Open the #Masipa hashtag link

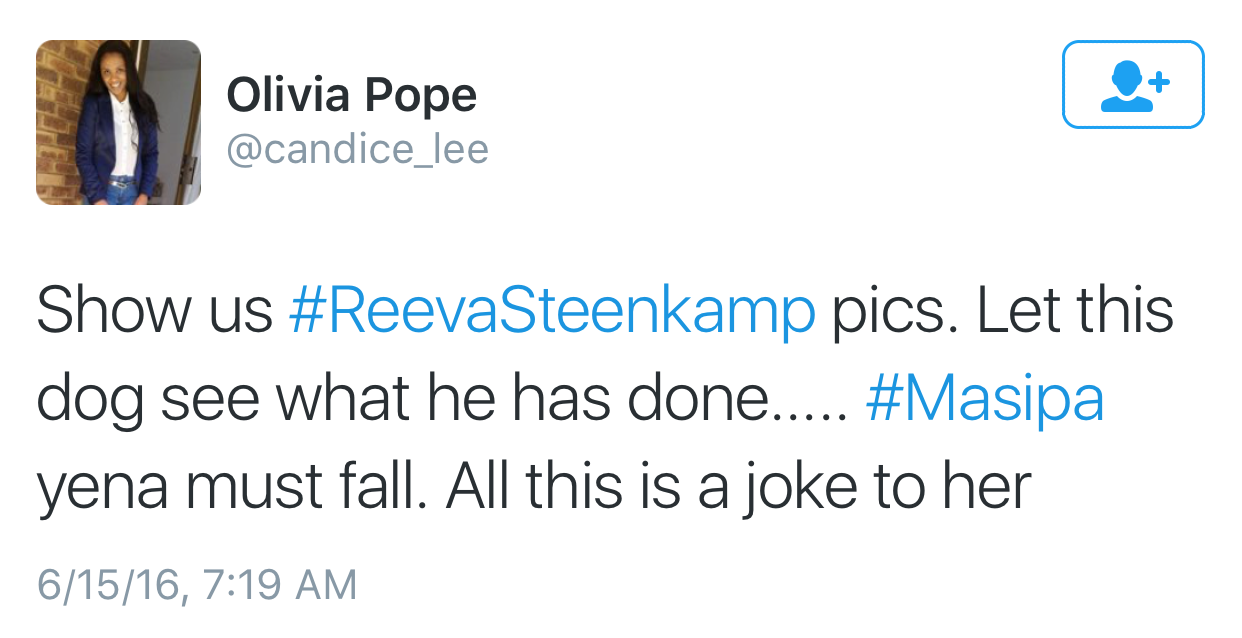pos(984,398)
